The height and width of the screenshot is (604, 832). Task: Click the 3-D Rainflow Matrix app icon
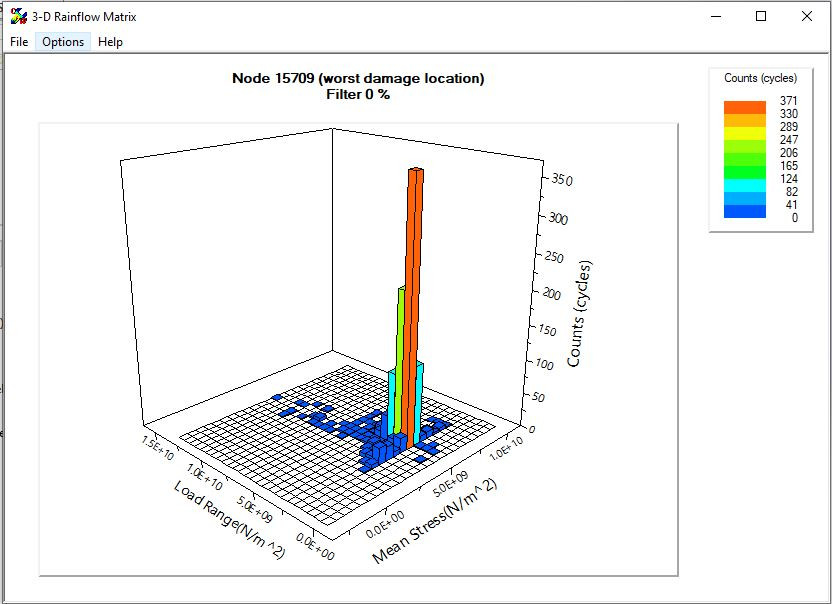[18, 16]
